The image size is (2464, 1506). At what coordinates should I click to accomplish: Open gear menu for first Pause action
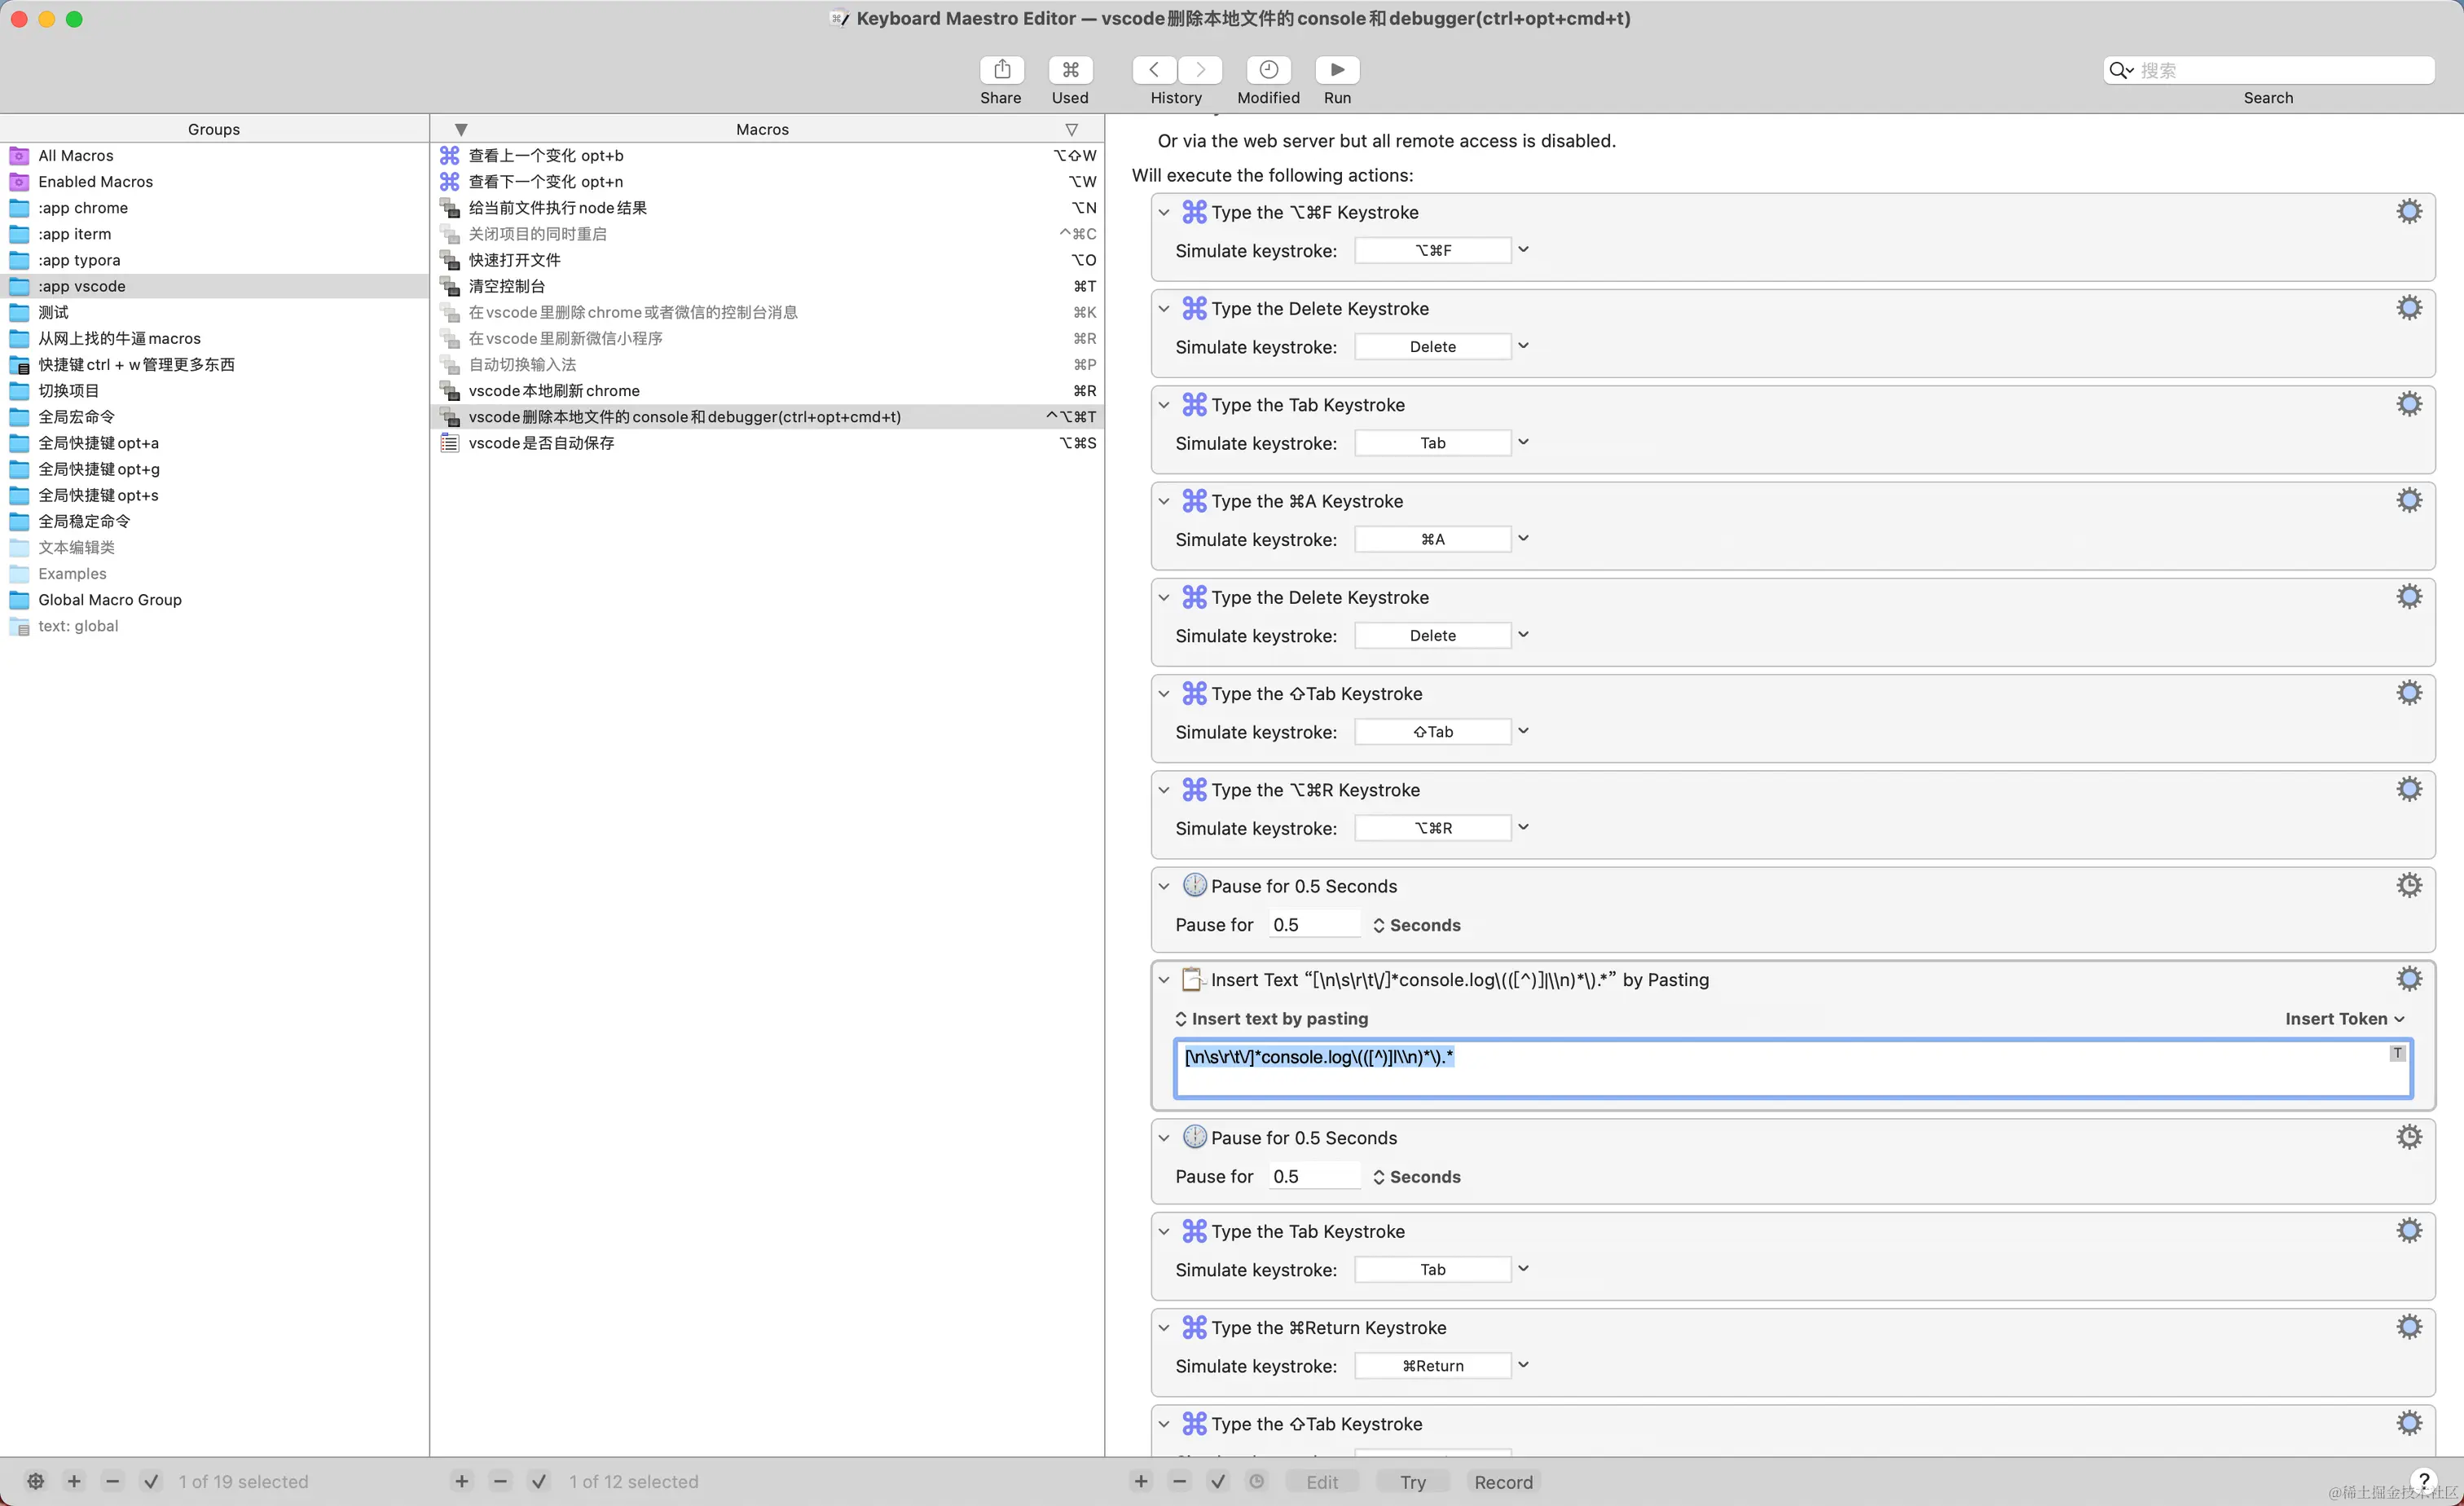pos(2409,886)
